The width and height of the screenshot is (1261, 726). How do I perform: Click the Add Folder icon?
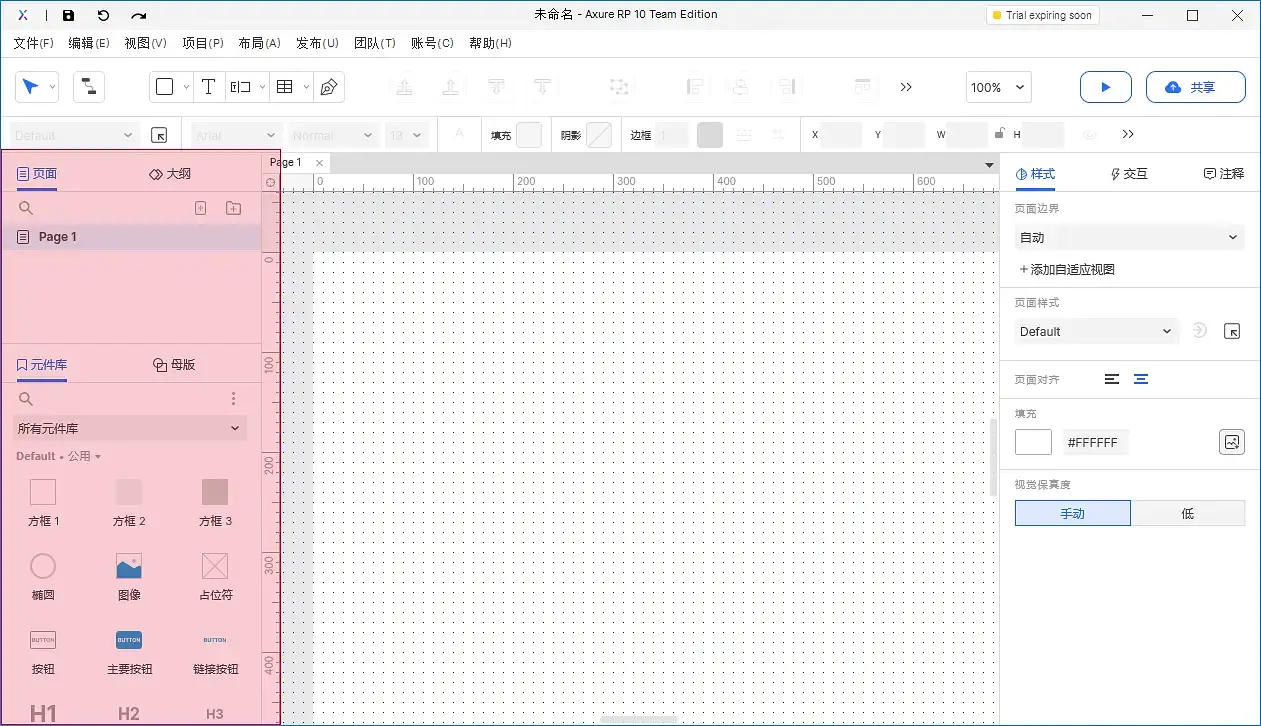click(x=233, y=208)
